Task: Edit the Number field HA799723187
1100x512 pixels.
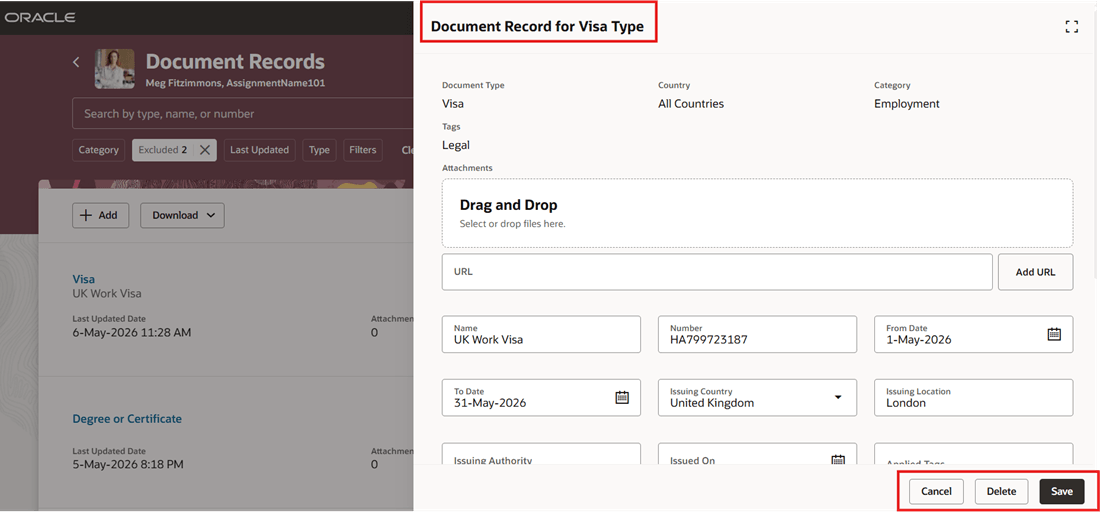Action: click(x=758, y=334)
